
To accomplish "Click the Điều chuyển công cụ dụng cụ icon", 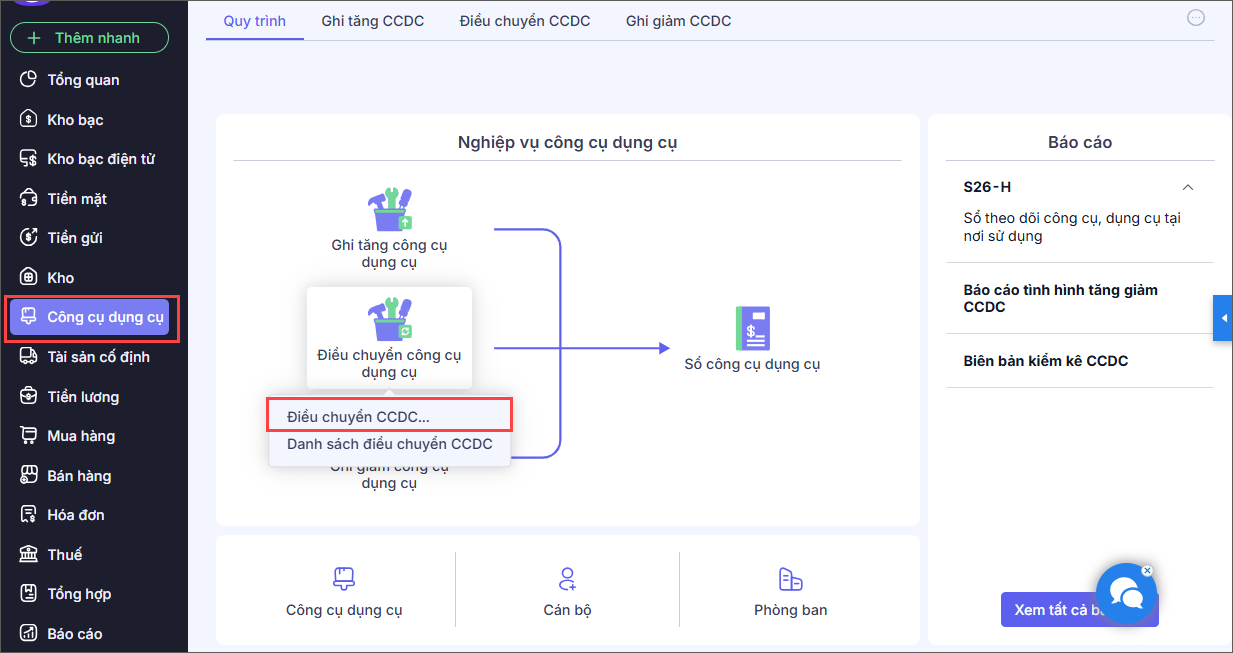I will [x=389, y=320].
